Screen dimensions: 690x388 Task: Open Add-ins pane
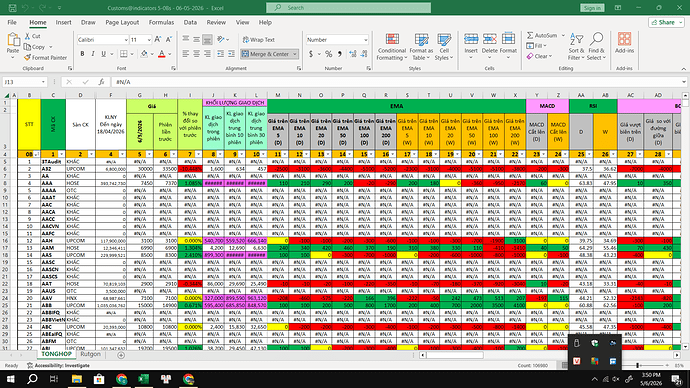pos(624,43)
